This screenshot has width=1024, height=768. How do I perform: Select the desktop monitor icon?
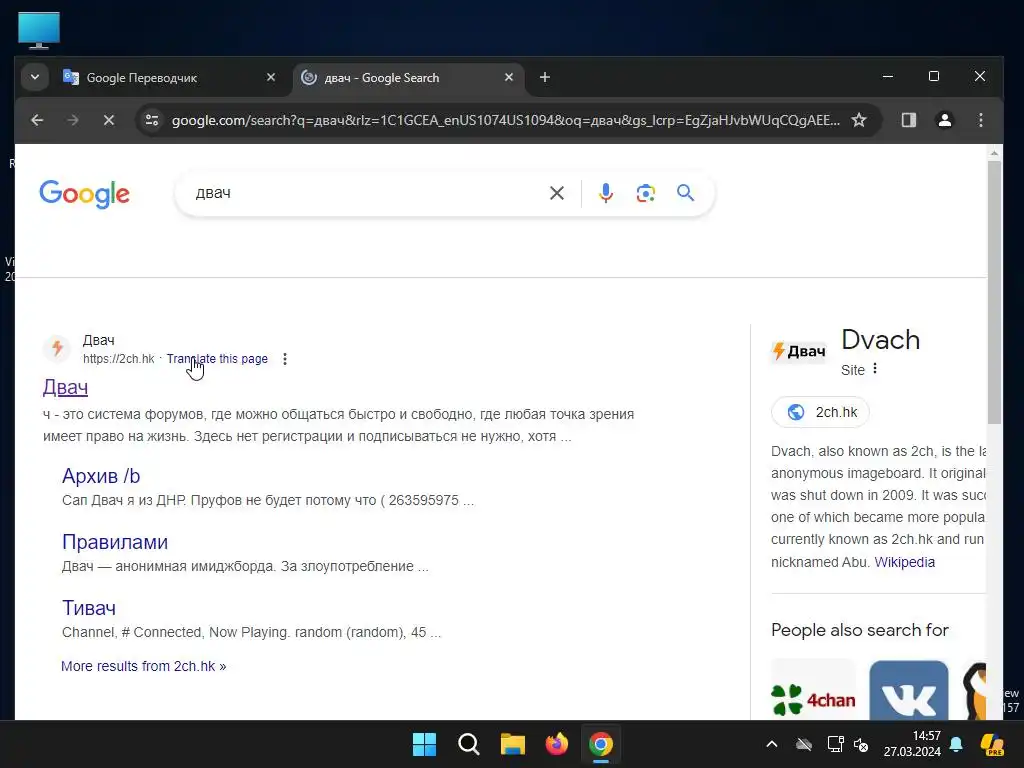tap(39, 30)
